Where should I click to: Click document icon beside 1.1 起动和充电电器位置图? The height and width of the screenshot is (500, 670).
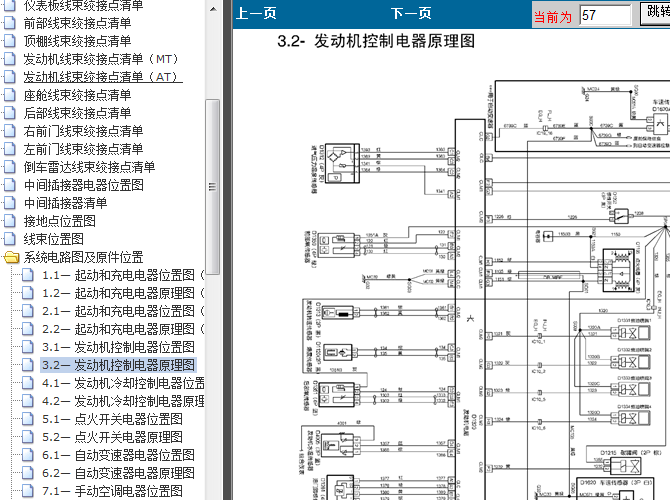27,275
